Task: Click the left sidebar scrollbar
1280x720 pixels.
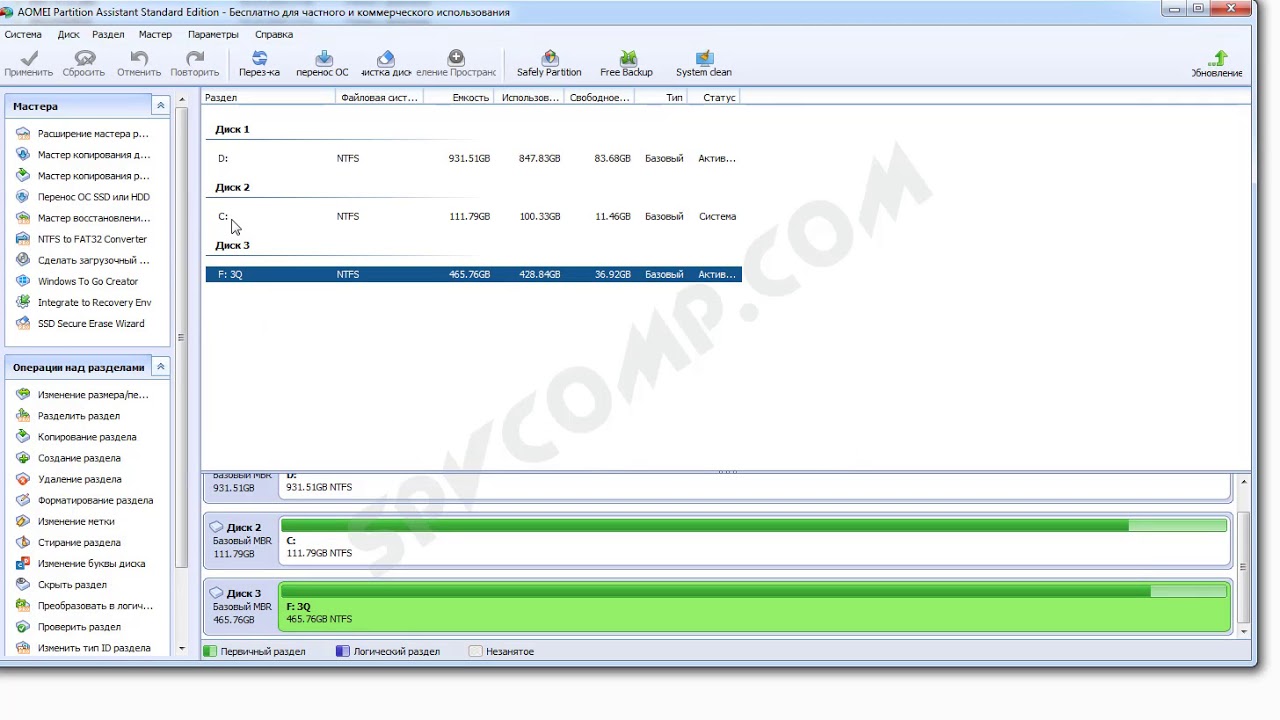Action: pyautogui.click(x=182, y=336)
